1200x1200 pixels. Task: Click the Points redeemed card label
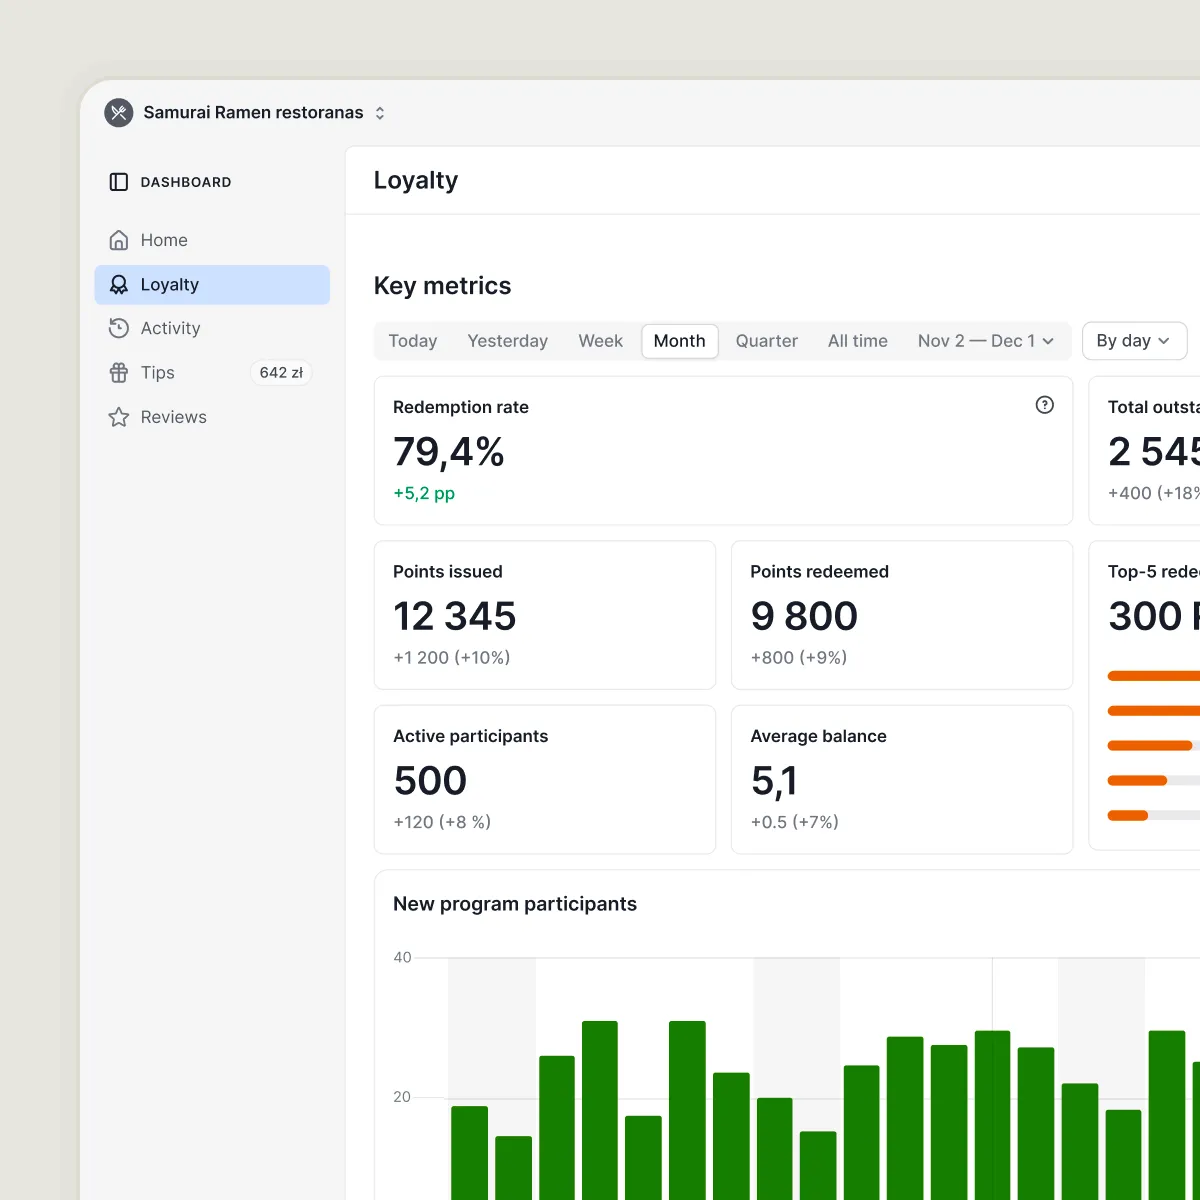pyautogui.click(x=820, y=572)
